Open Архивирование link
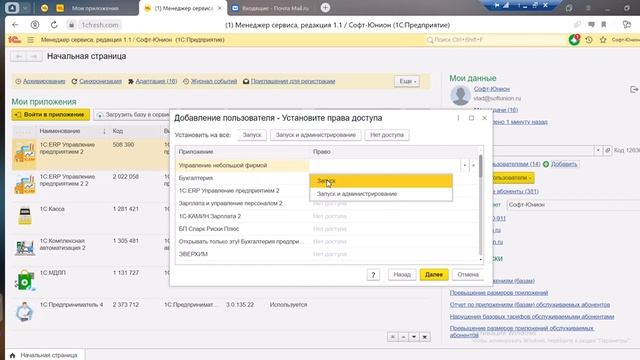640x360 pixels. 44,81
